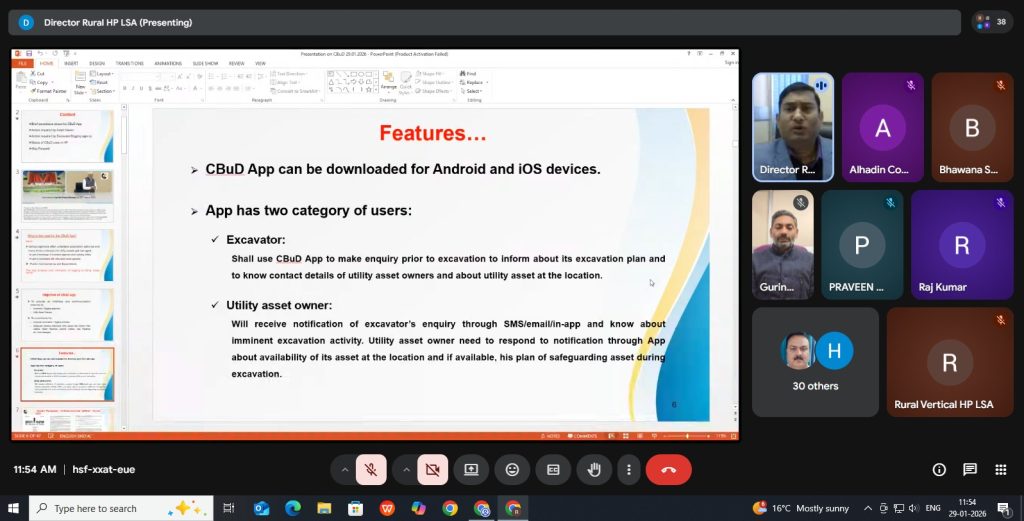This screenshot has width=1024, height=521.
Task: Open audio settings arrow beside microphone
Action: pos(344,469)
